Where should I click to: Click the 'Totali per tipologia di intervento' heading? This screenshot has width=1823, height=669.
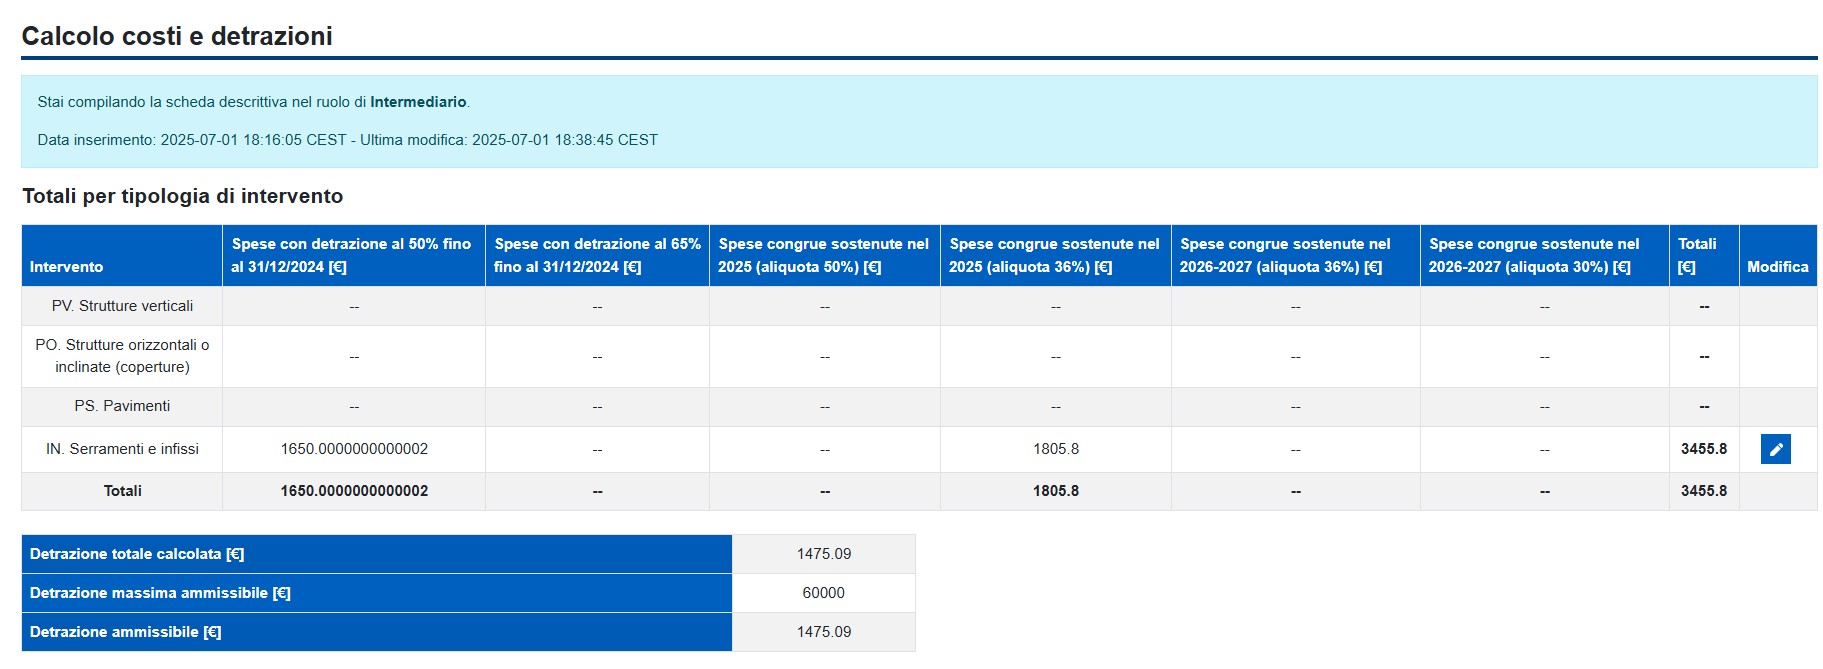[x=183, y=196]
